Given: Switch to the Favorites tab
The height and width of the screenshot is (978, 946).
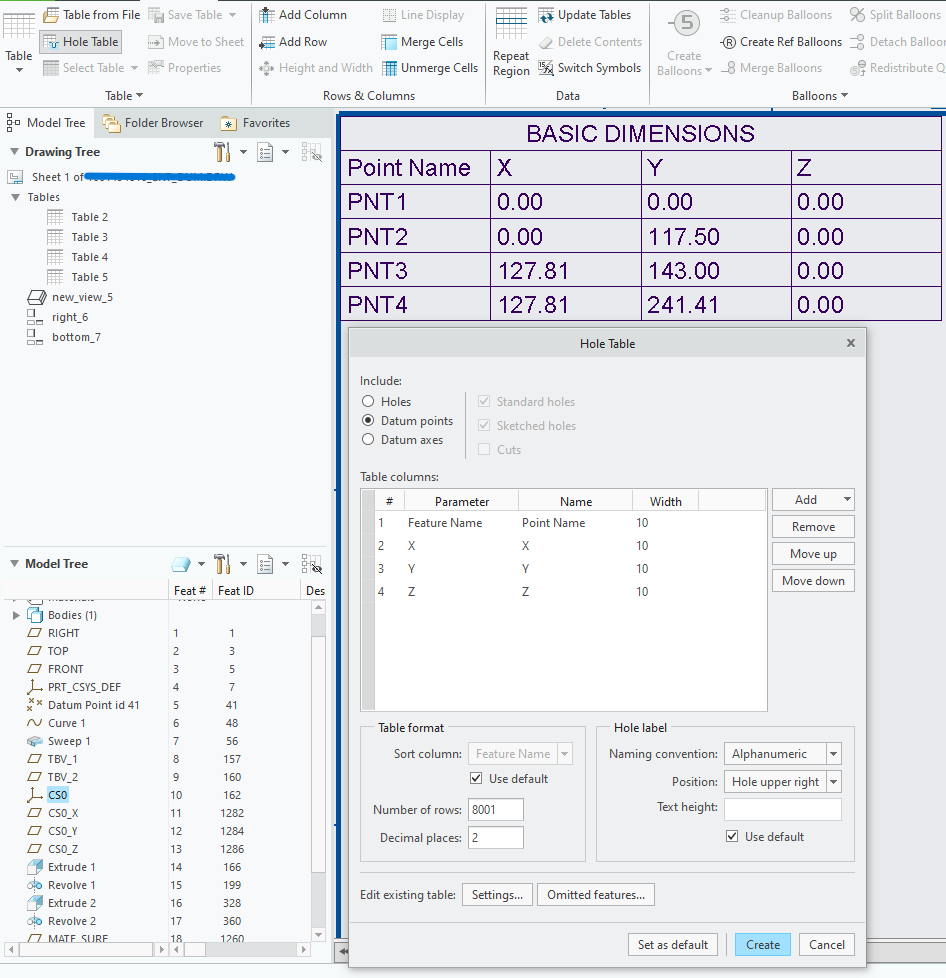Looking at the screenshot, I should pyautogui.click(x=255, y=123).
